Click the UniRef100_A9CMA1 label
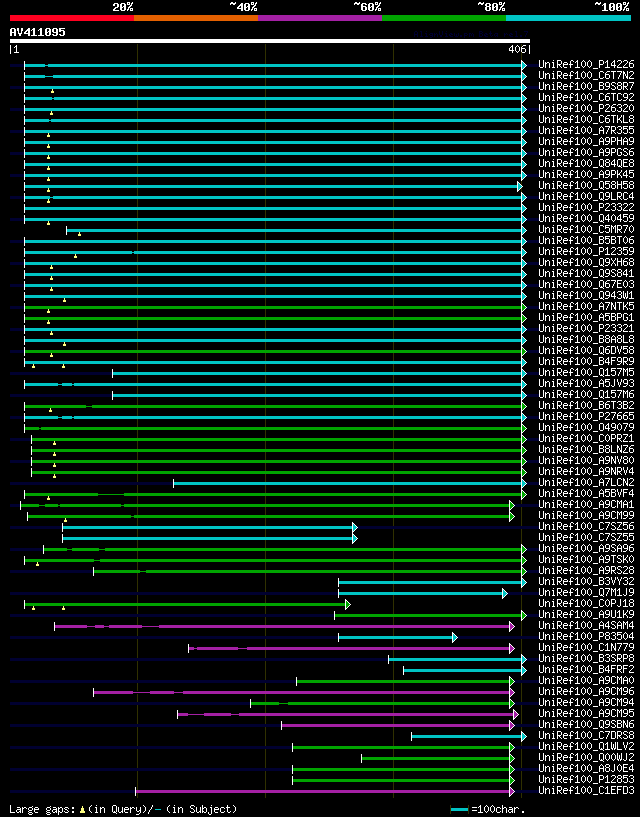This screenshot has height=817, width=640. (586, 504)
